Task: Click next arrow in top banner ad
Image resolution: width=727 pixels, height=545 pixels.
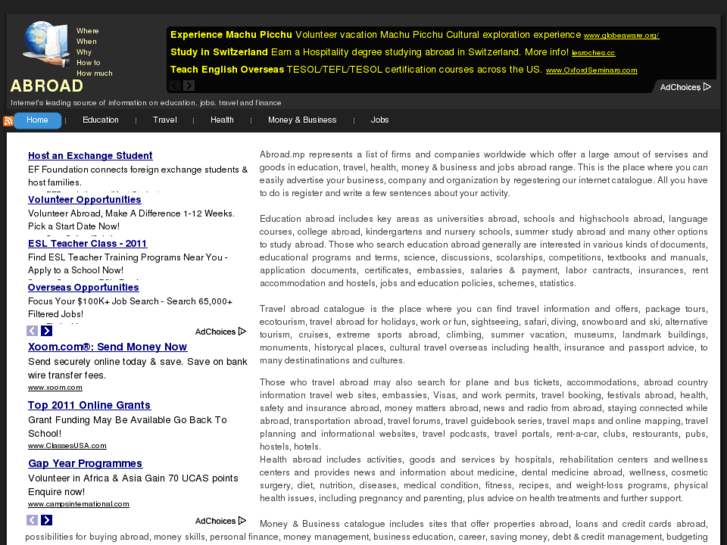Action: click(x=189, y=85)
